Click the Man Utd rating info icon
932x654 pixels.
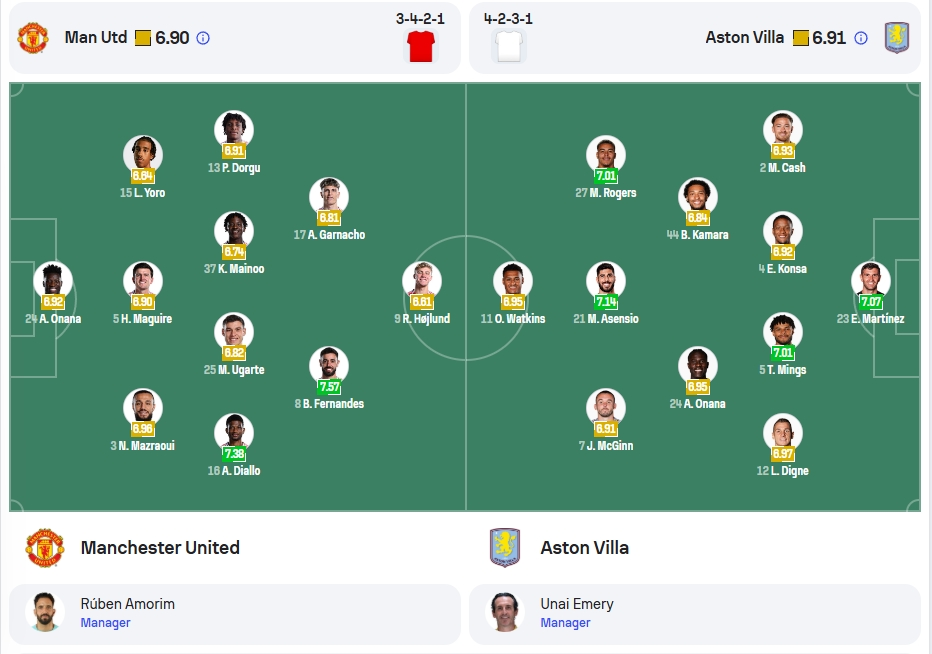click(x=203, y=38)
